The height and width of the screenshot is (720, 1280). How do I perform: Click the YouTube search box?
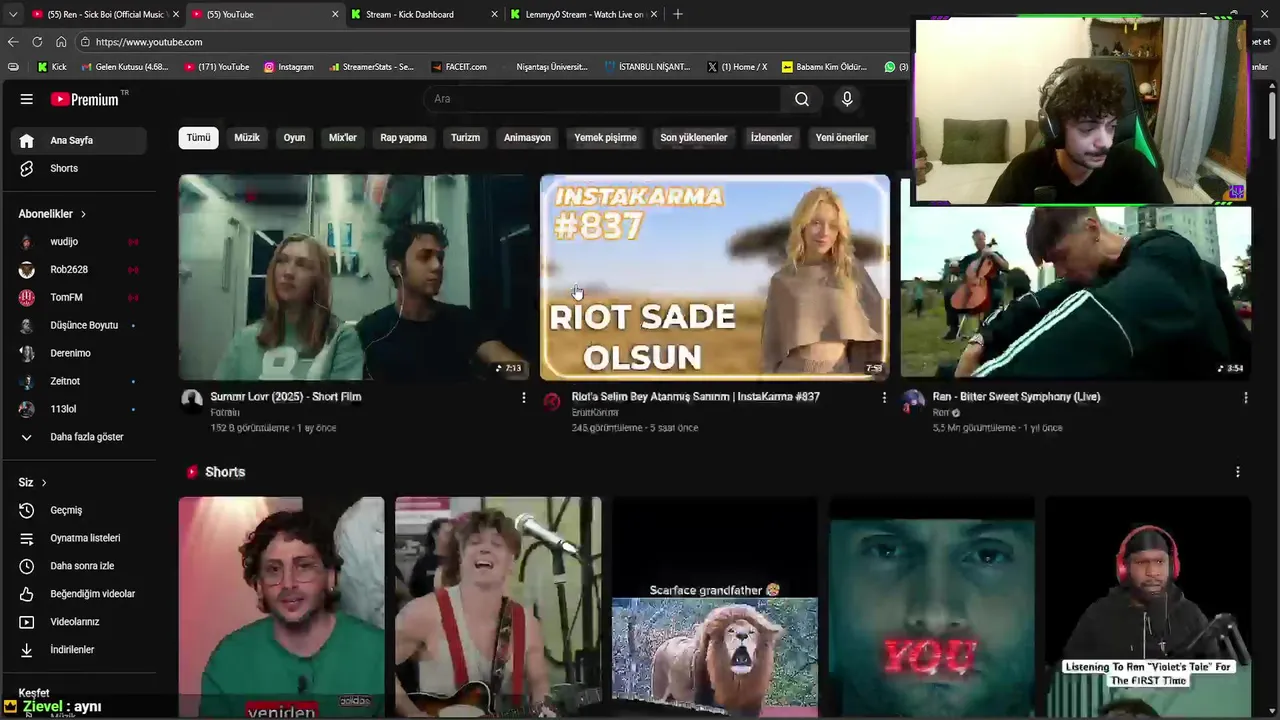coord(602,99)
